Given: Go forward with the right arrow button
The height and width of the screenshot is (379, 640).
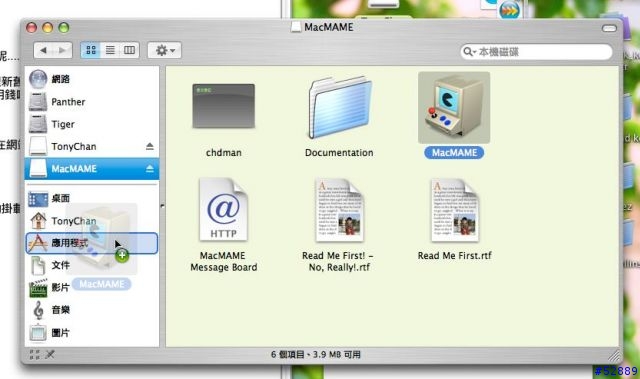Looking at the screenshot, I should pyautogui.click(x=62, y=50).
